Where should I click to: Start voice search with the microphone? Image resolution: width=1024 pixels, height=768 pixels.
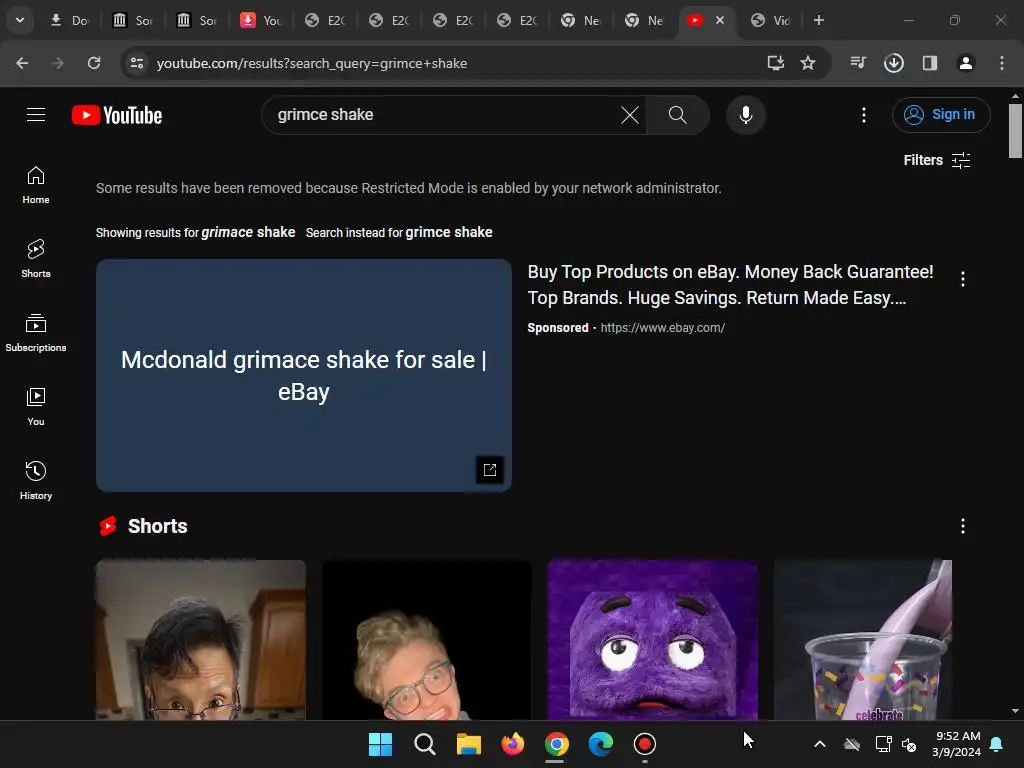(x=745, y=115)
